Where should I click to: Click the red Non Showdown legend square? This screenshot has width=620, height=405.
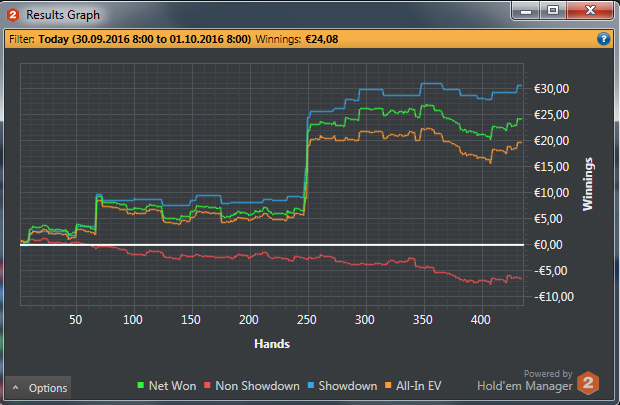point(210,386)
